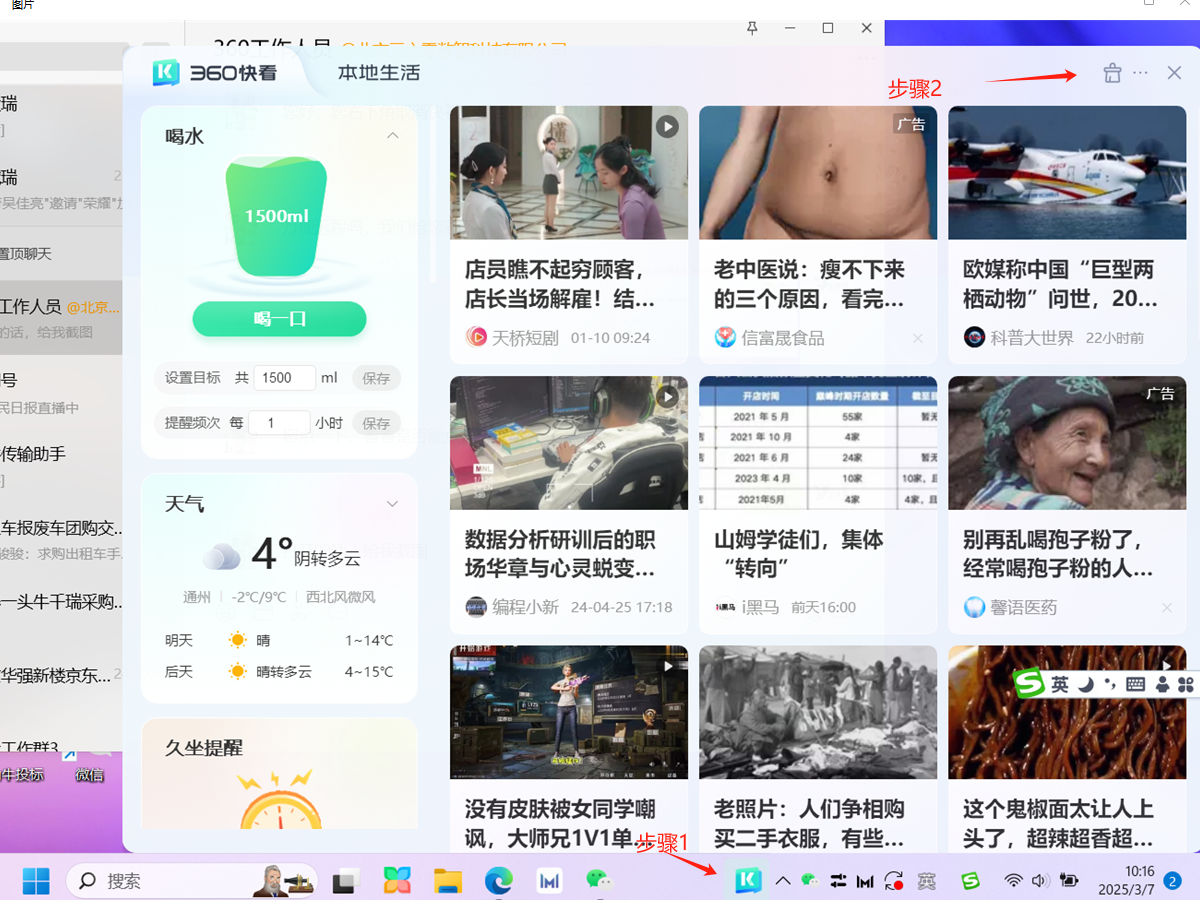Viewport: 1200px width, 900px height.
Task: Play the 数据分析研训后的职场华章 video thumbnail
Action: 569,443
